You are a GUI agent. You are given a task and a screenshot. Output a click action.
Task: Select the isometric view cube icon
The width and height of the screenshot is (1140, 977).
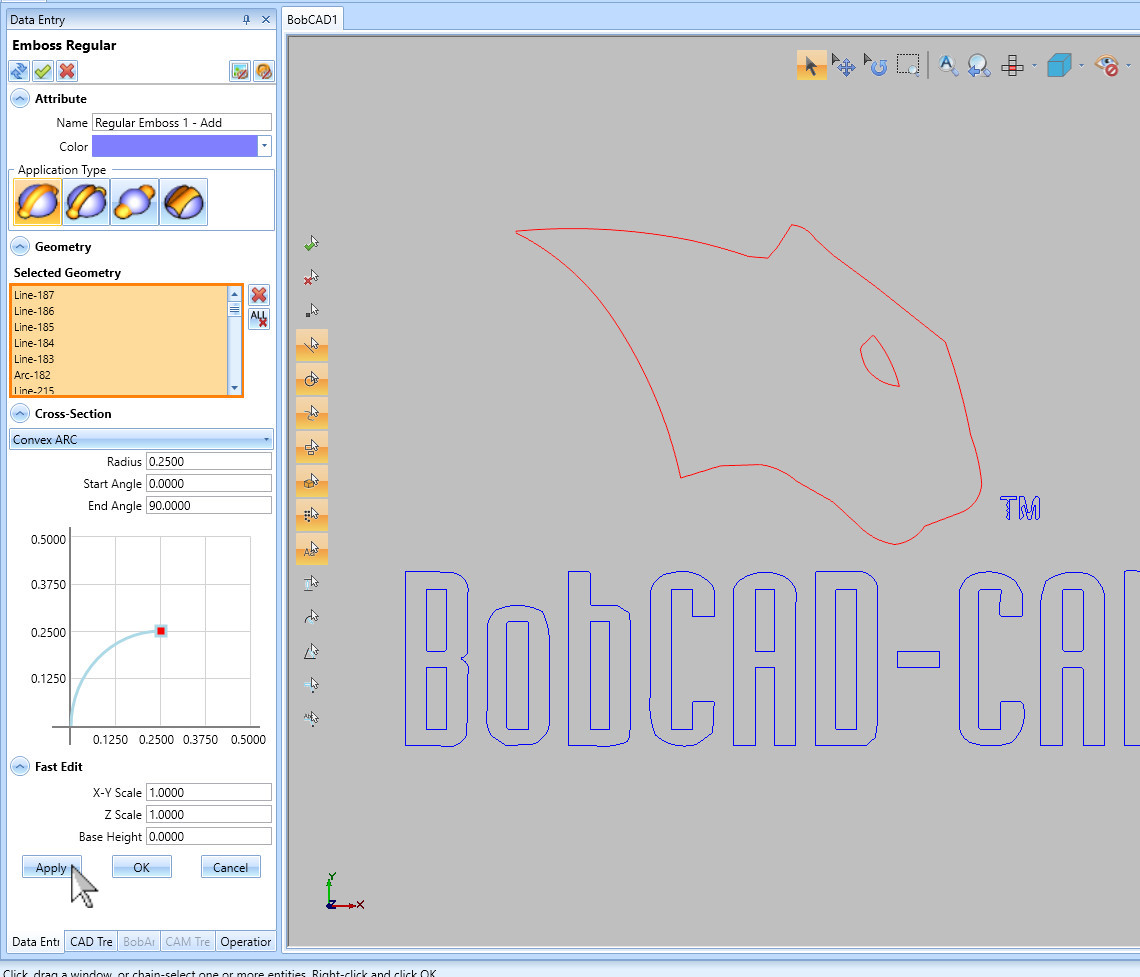(x=1058, y=64)
